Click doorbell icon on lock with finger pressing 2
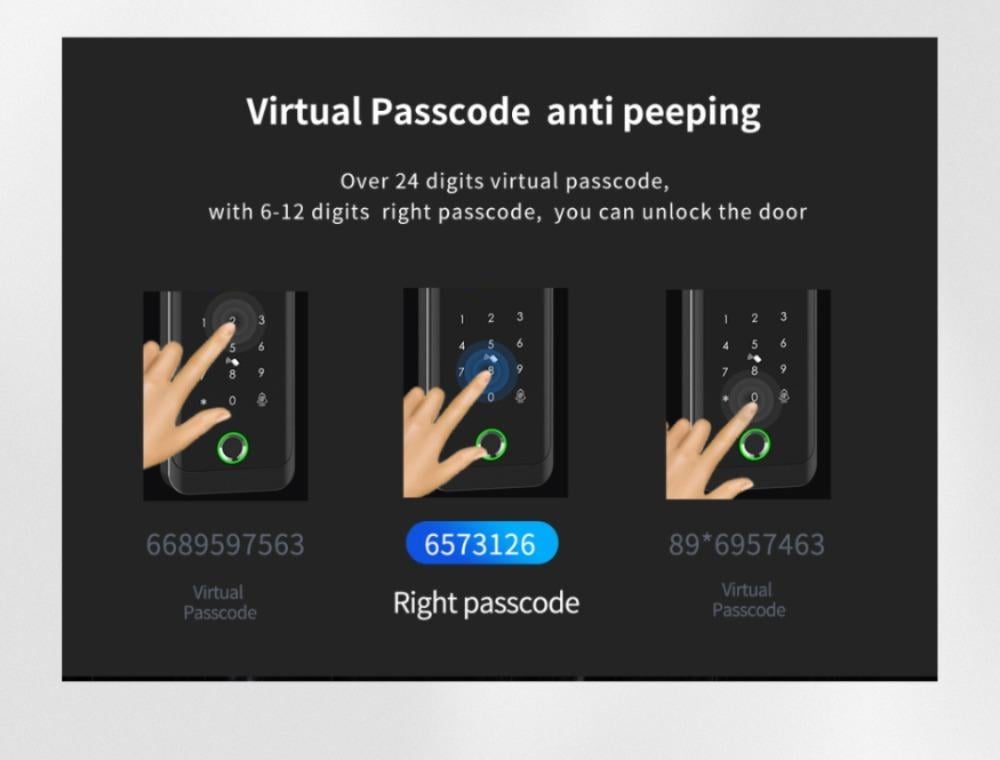This screenshot has width=1000, height=760. [261, 400]
